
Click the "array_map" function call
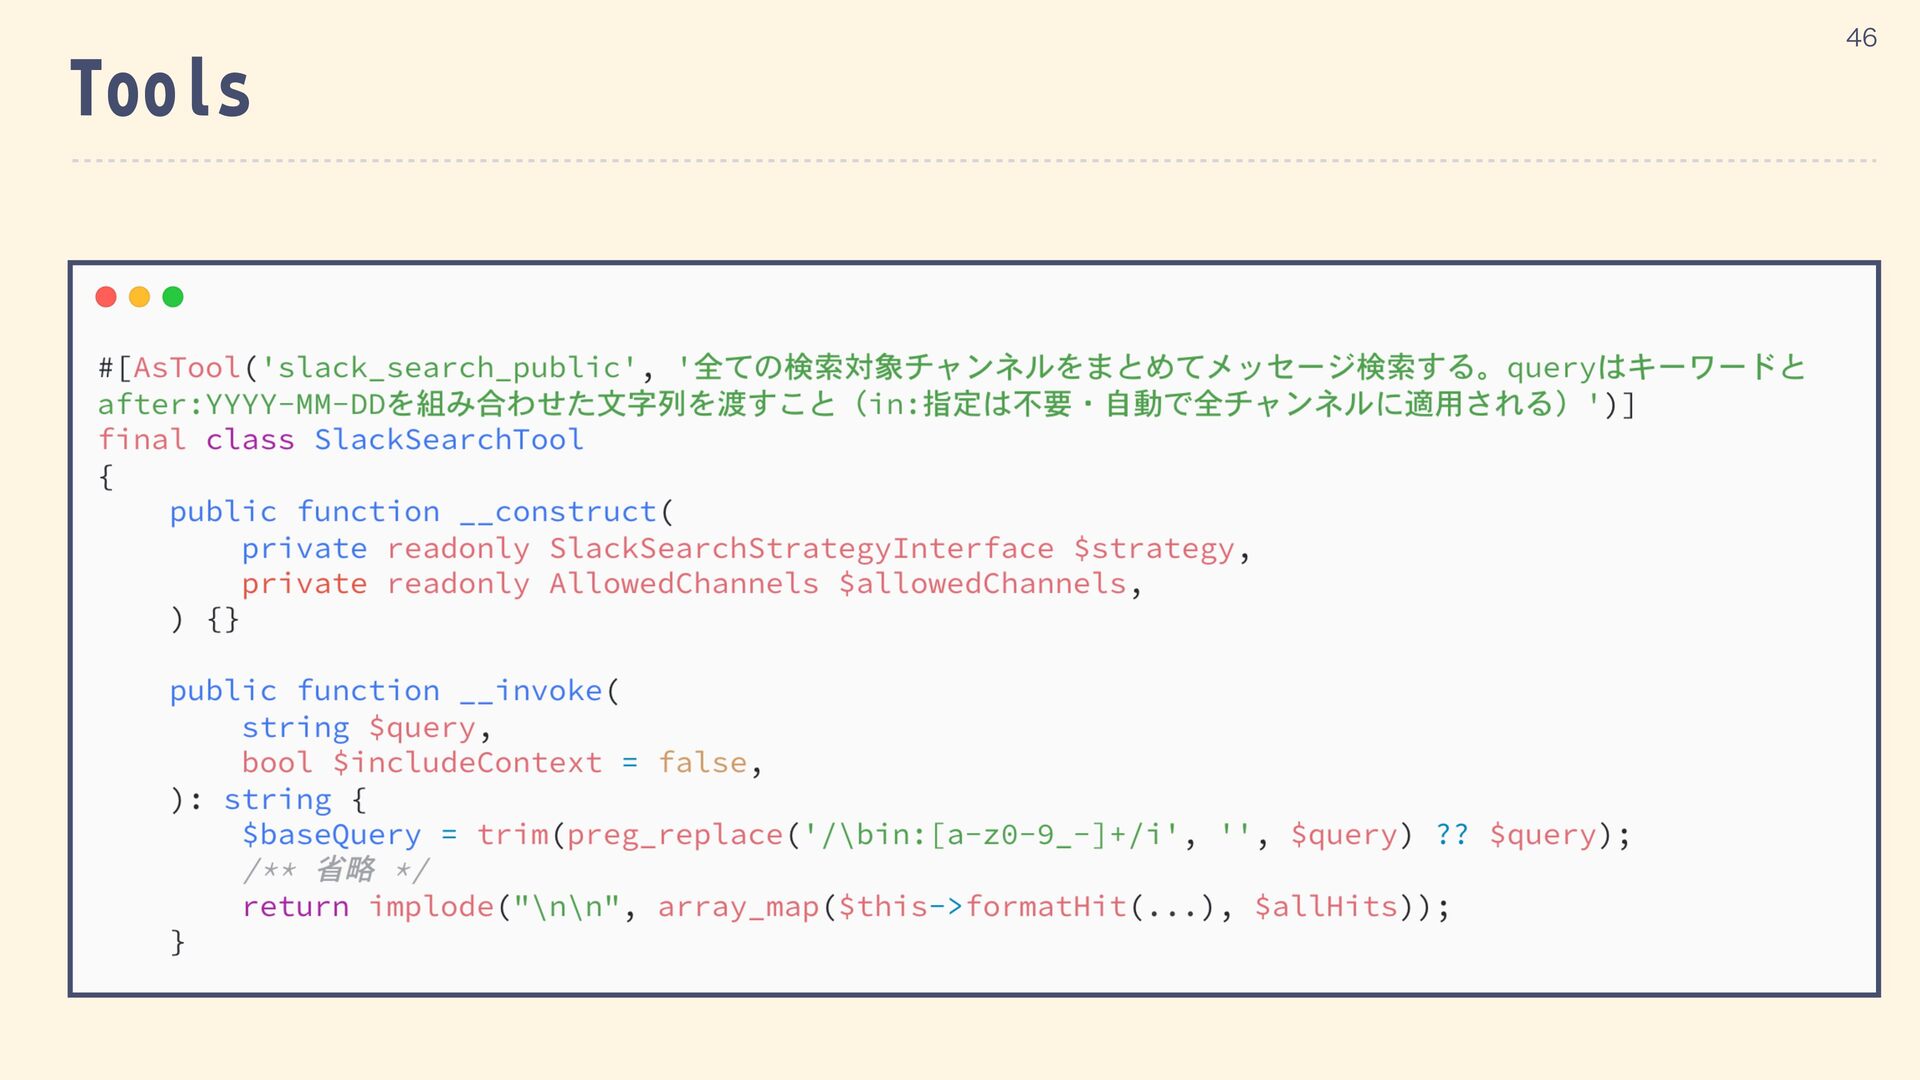click(x=738, y=907)
